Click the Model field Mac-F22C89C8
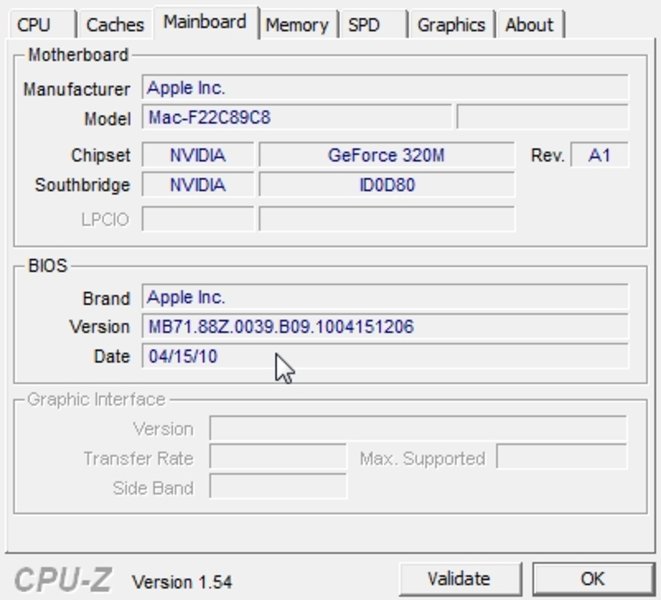The height and width of the screenshot is (600, 661). [x=297, y=117]
